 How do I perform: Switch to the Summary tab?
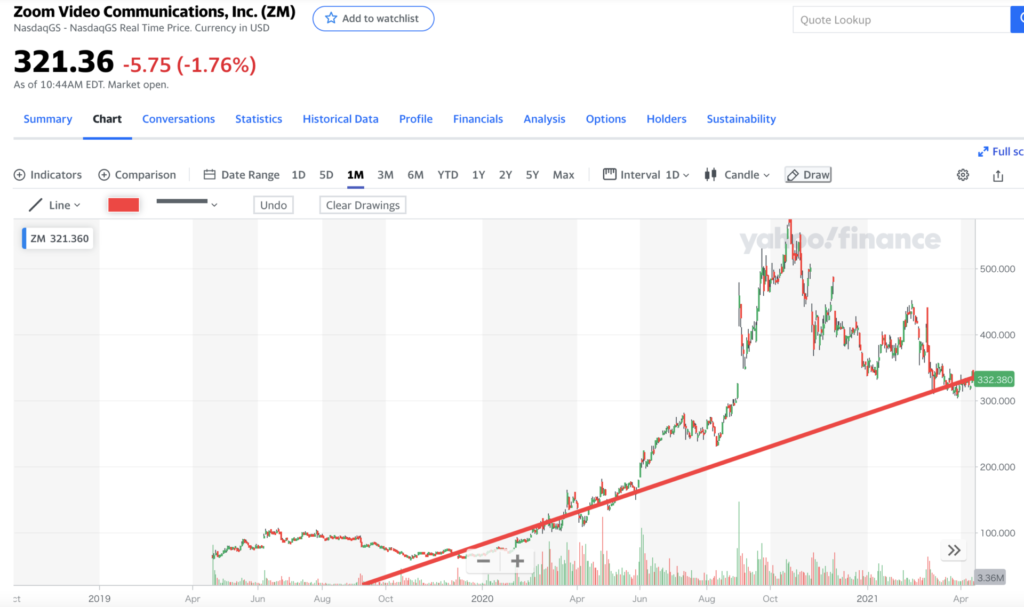(x=48, y=119)
